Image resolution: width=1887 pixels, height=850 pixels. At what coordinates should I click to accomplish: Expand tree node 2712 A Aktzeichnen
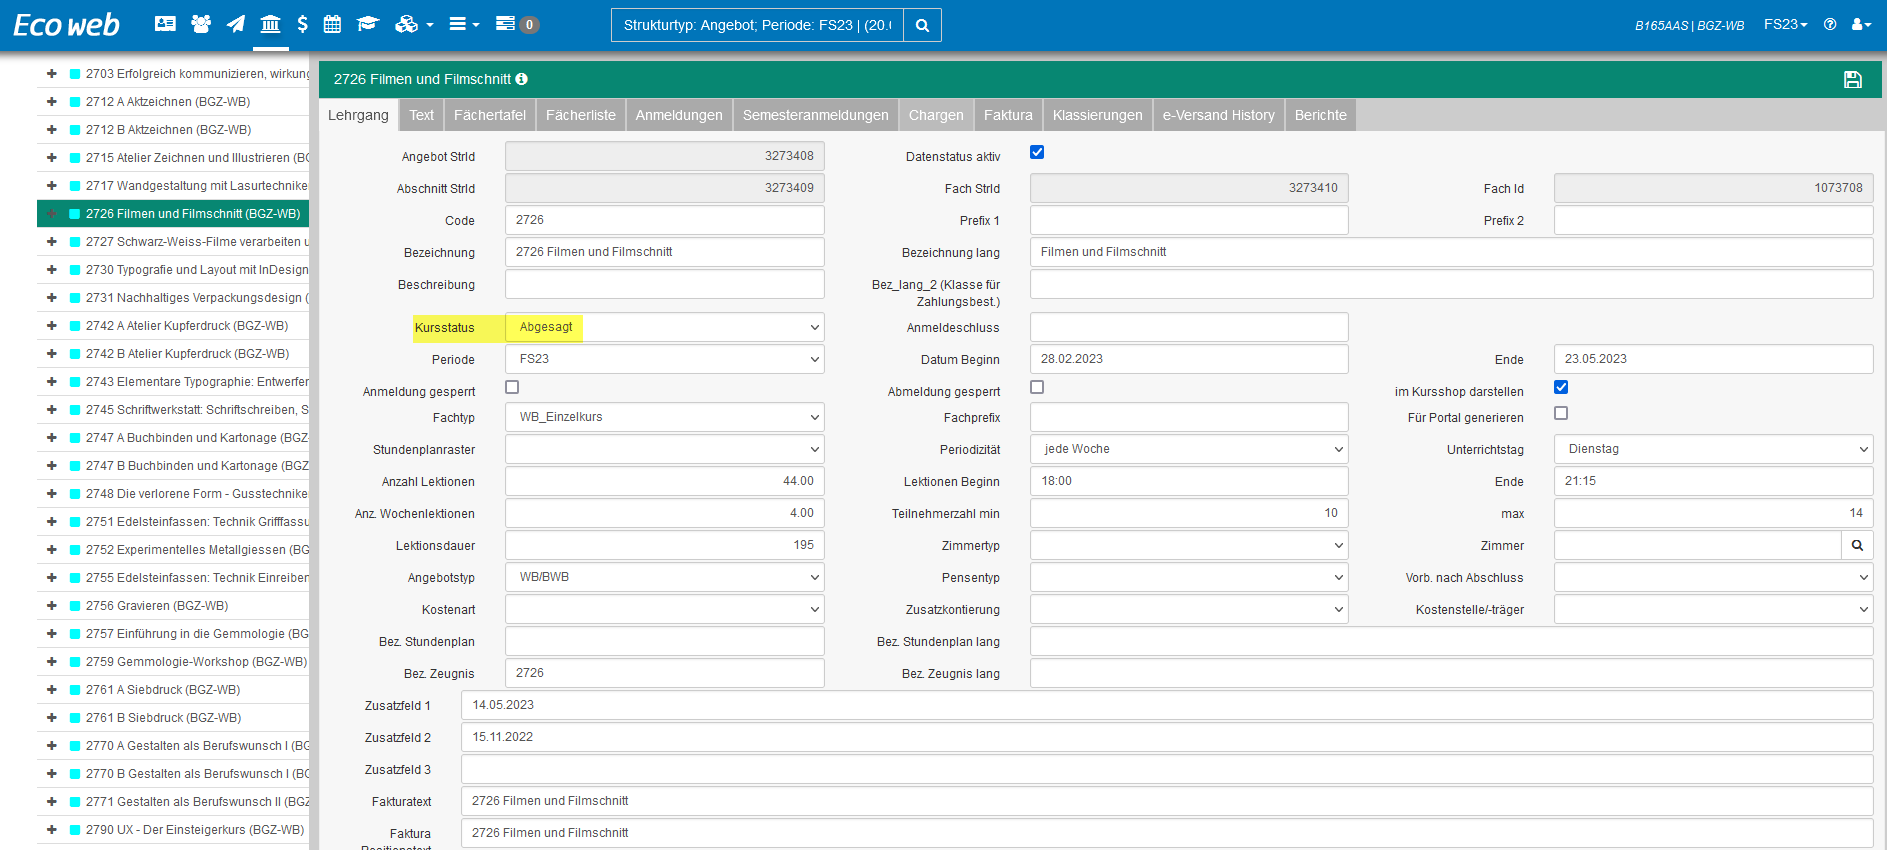(51, 102)
